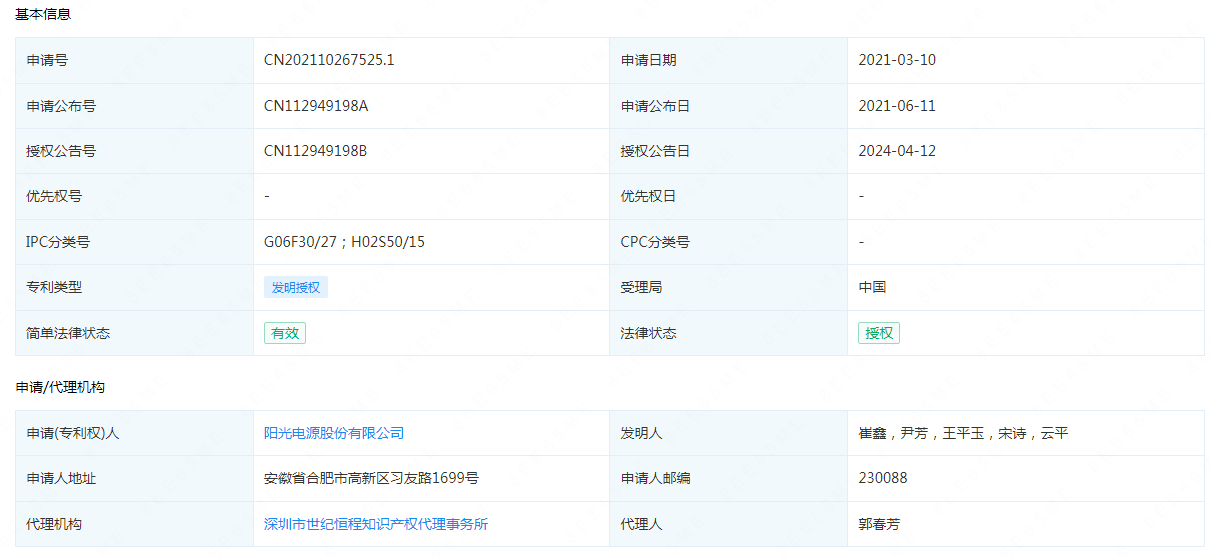The height and width of the screenshot is (557, 1211).
Task: Click the 代理机构 label cell
Action: [x=134, y=524]
